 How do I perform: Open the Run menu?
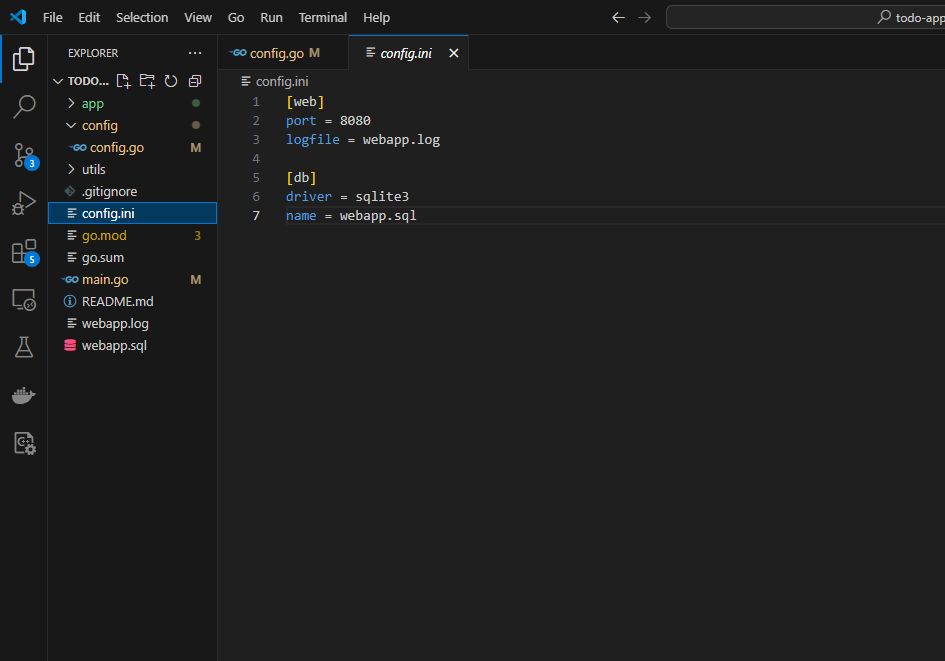(x=271, y=17)
